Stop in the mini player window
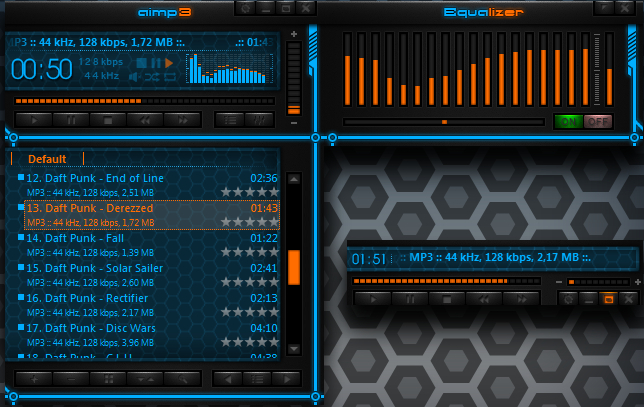644x407 pixels. pyautogui.click(x=447, y=299)
